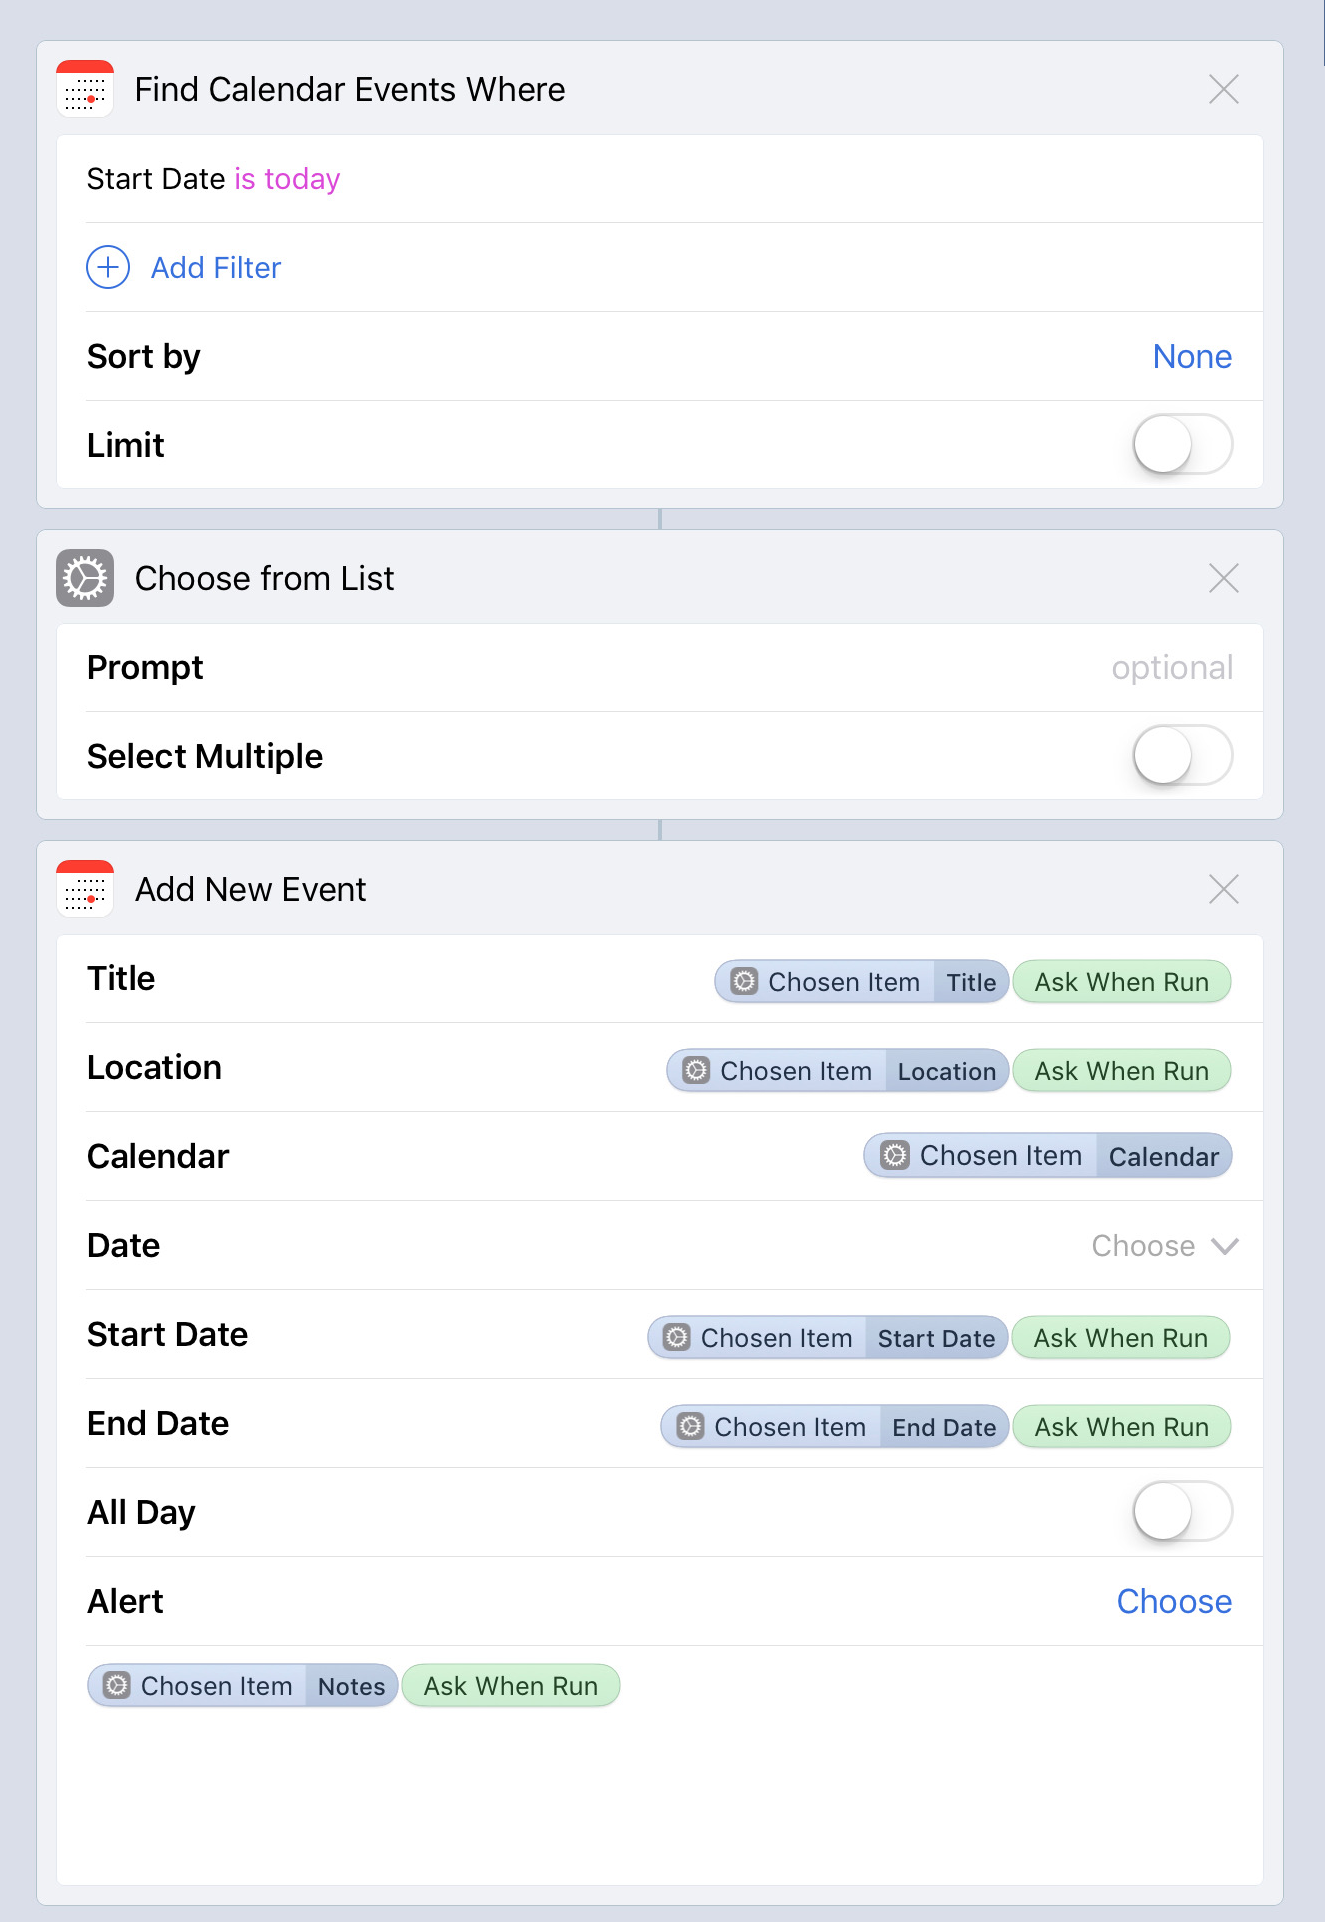Select Ask When Run for Location
The width and height of the screenshot is (1325, 1922).
1121,1071
